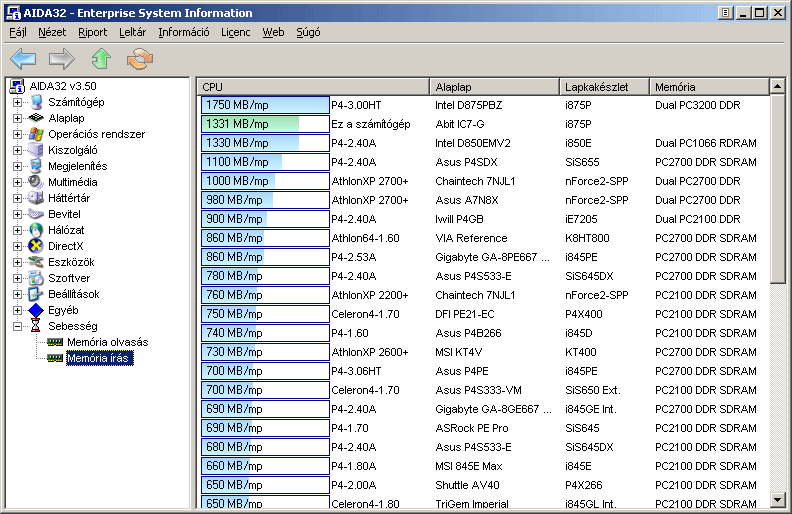This screenshot has height=514, width=792.
Task: Click the Eszközök devices icon
Action: click(x=36, y=262)
